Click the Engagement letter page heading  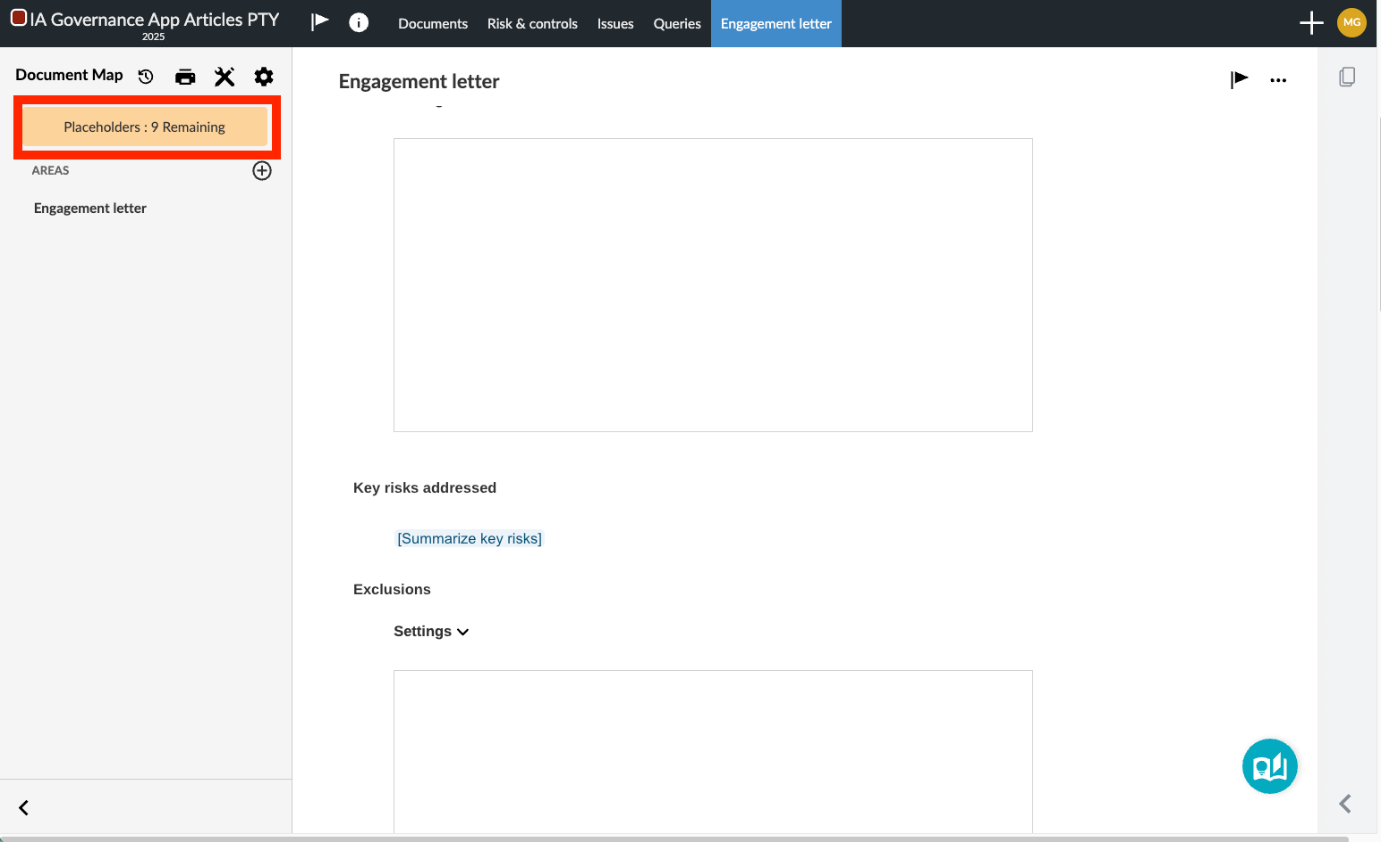(419, 82)
